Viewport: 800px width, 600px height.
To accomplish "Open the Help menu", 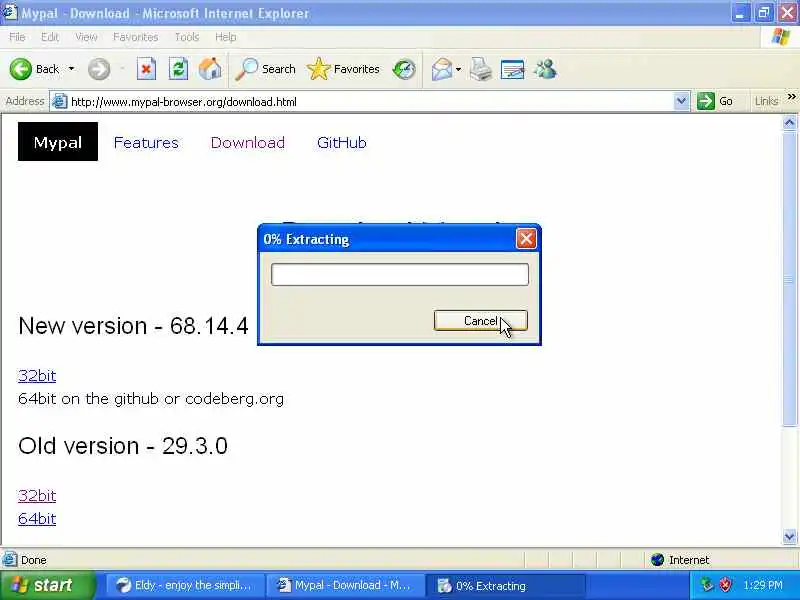I will (x=226, y=37).
